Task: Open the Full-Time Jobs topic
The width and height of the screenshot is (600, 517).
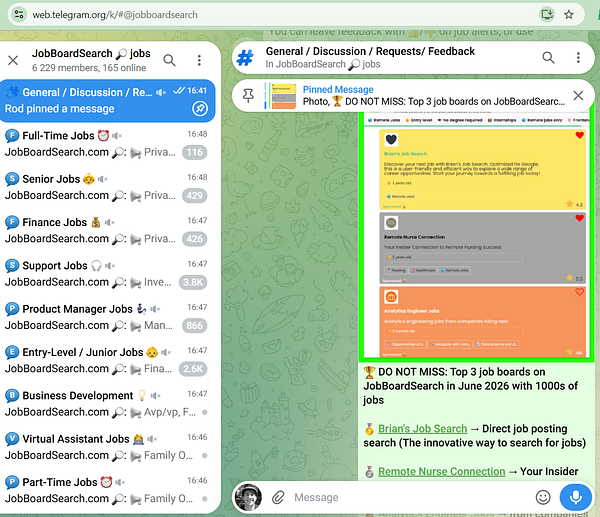Action: tap(106, 144)
